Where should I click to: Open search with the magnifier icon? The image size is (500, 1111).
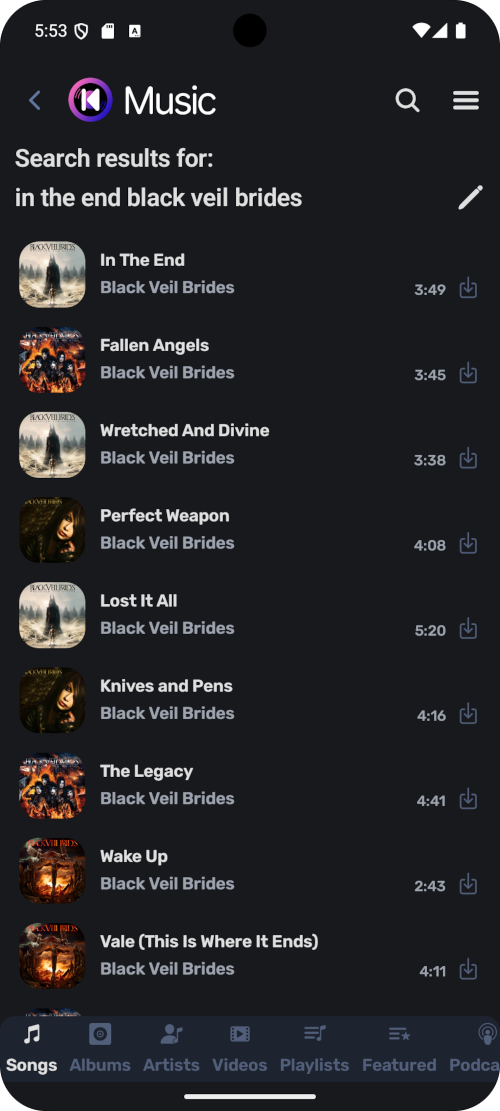407,101
